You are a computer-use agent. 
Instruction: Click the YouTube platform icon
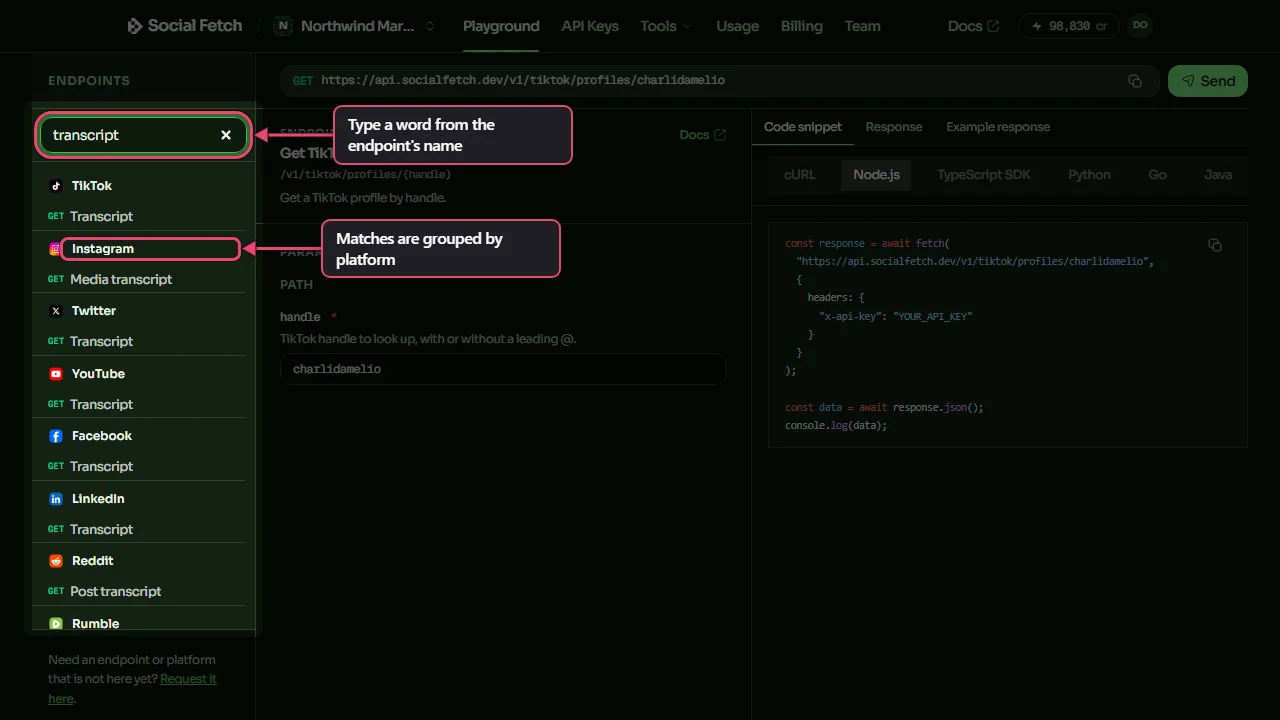pos(56,374)
